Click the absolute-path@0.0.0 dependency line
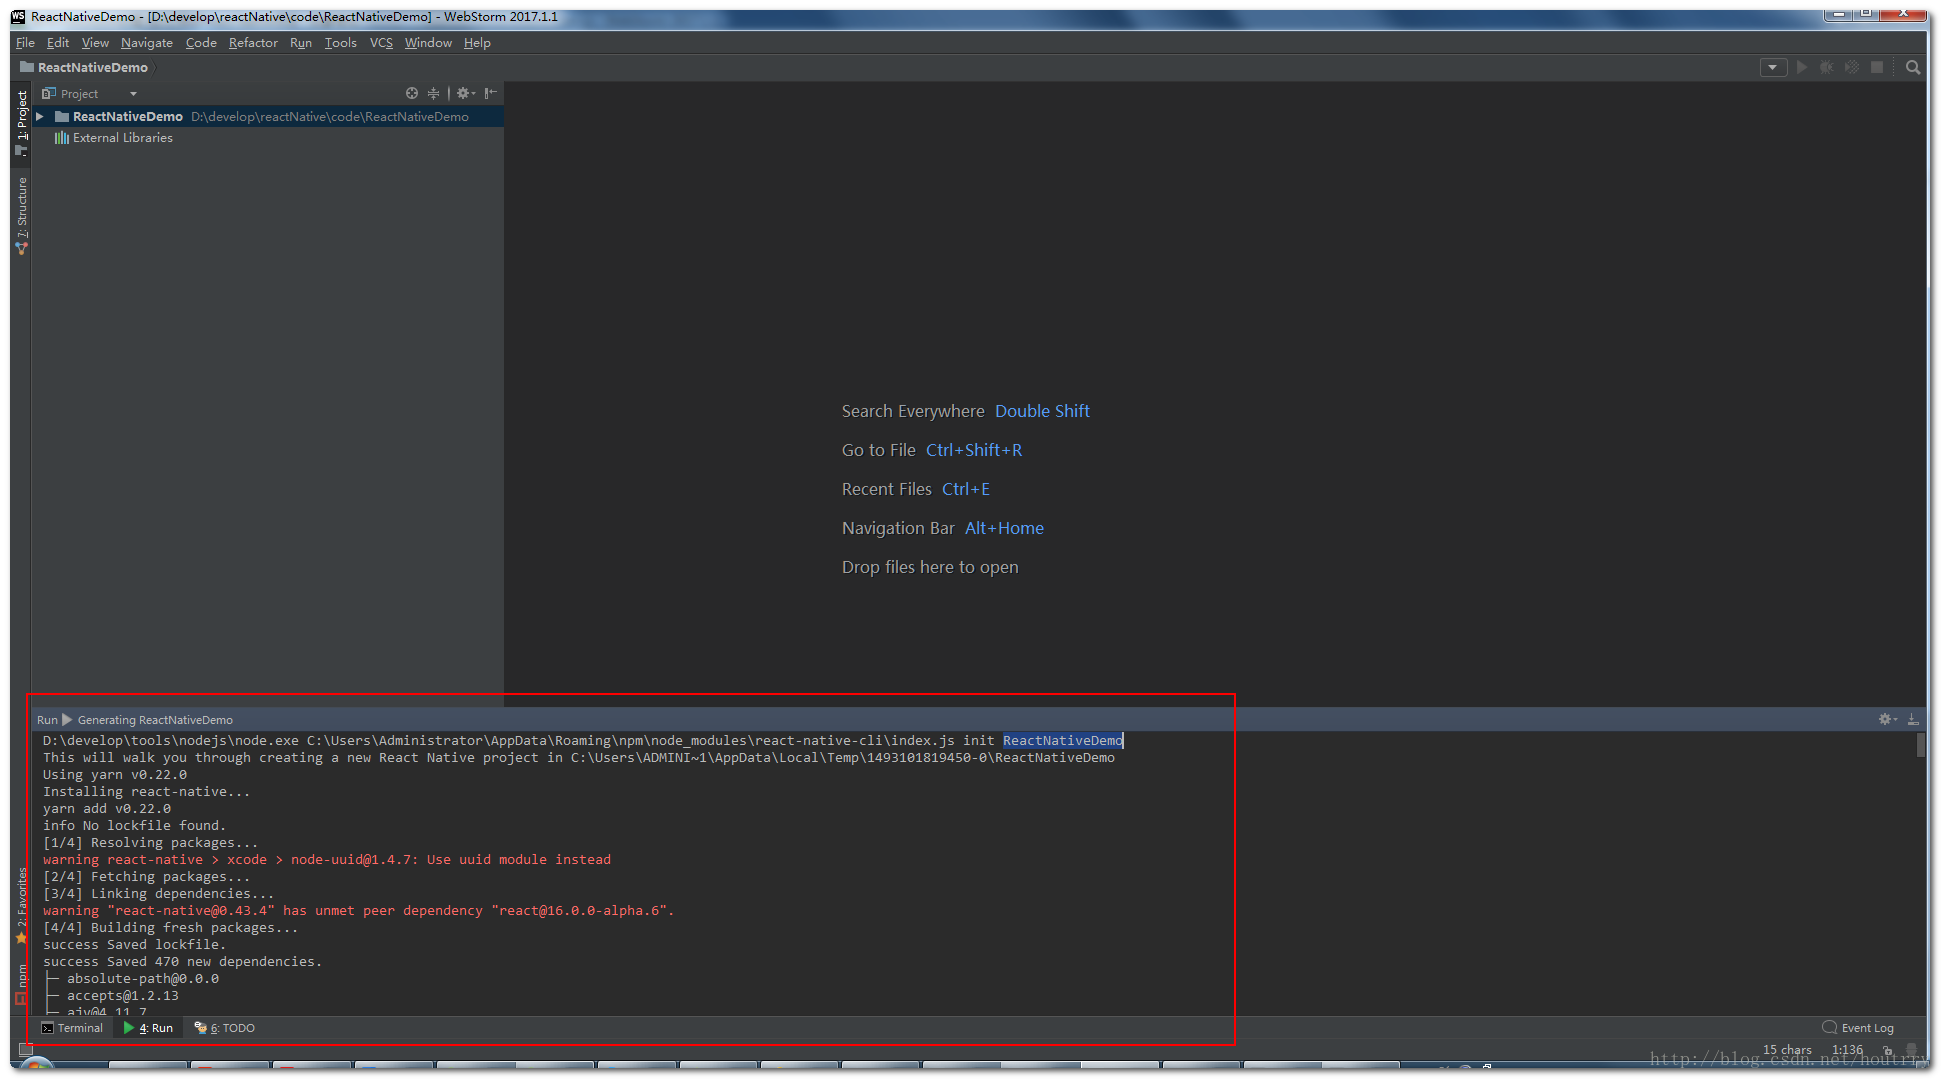The image size is (1941, 1079). (x=142, y=979)
